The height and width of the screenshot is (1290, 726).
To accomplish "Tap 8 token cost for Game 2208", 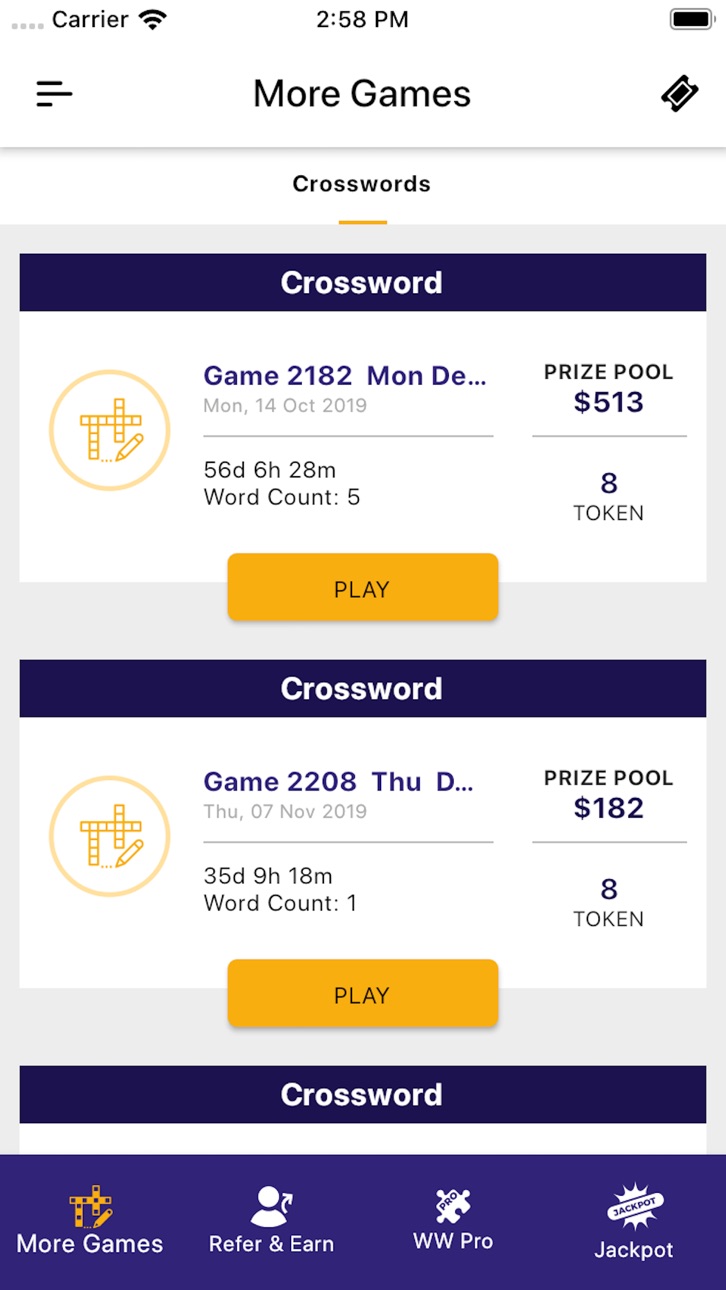I will pyautogui.click(x=609, y=902).
